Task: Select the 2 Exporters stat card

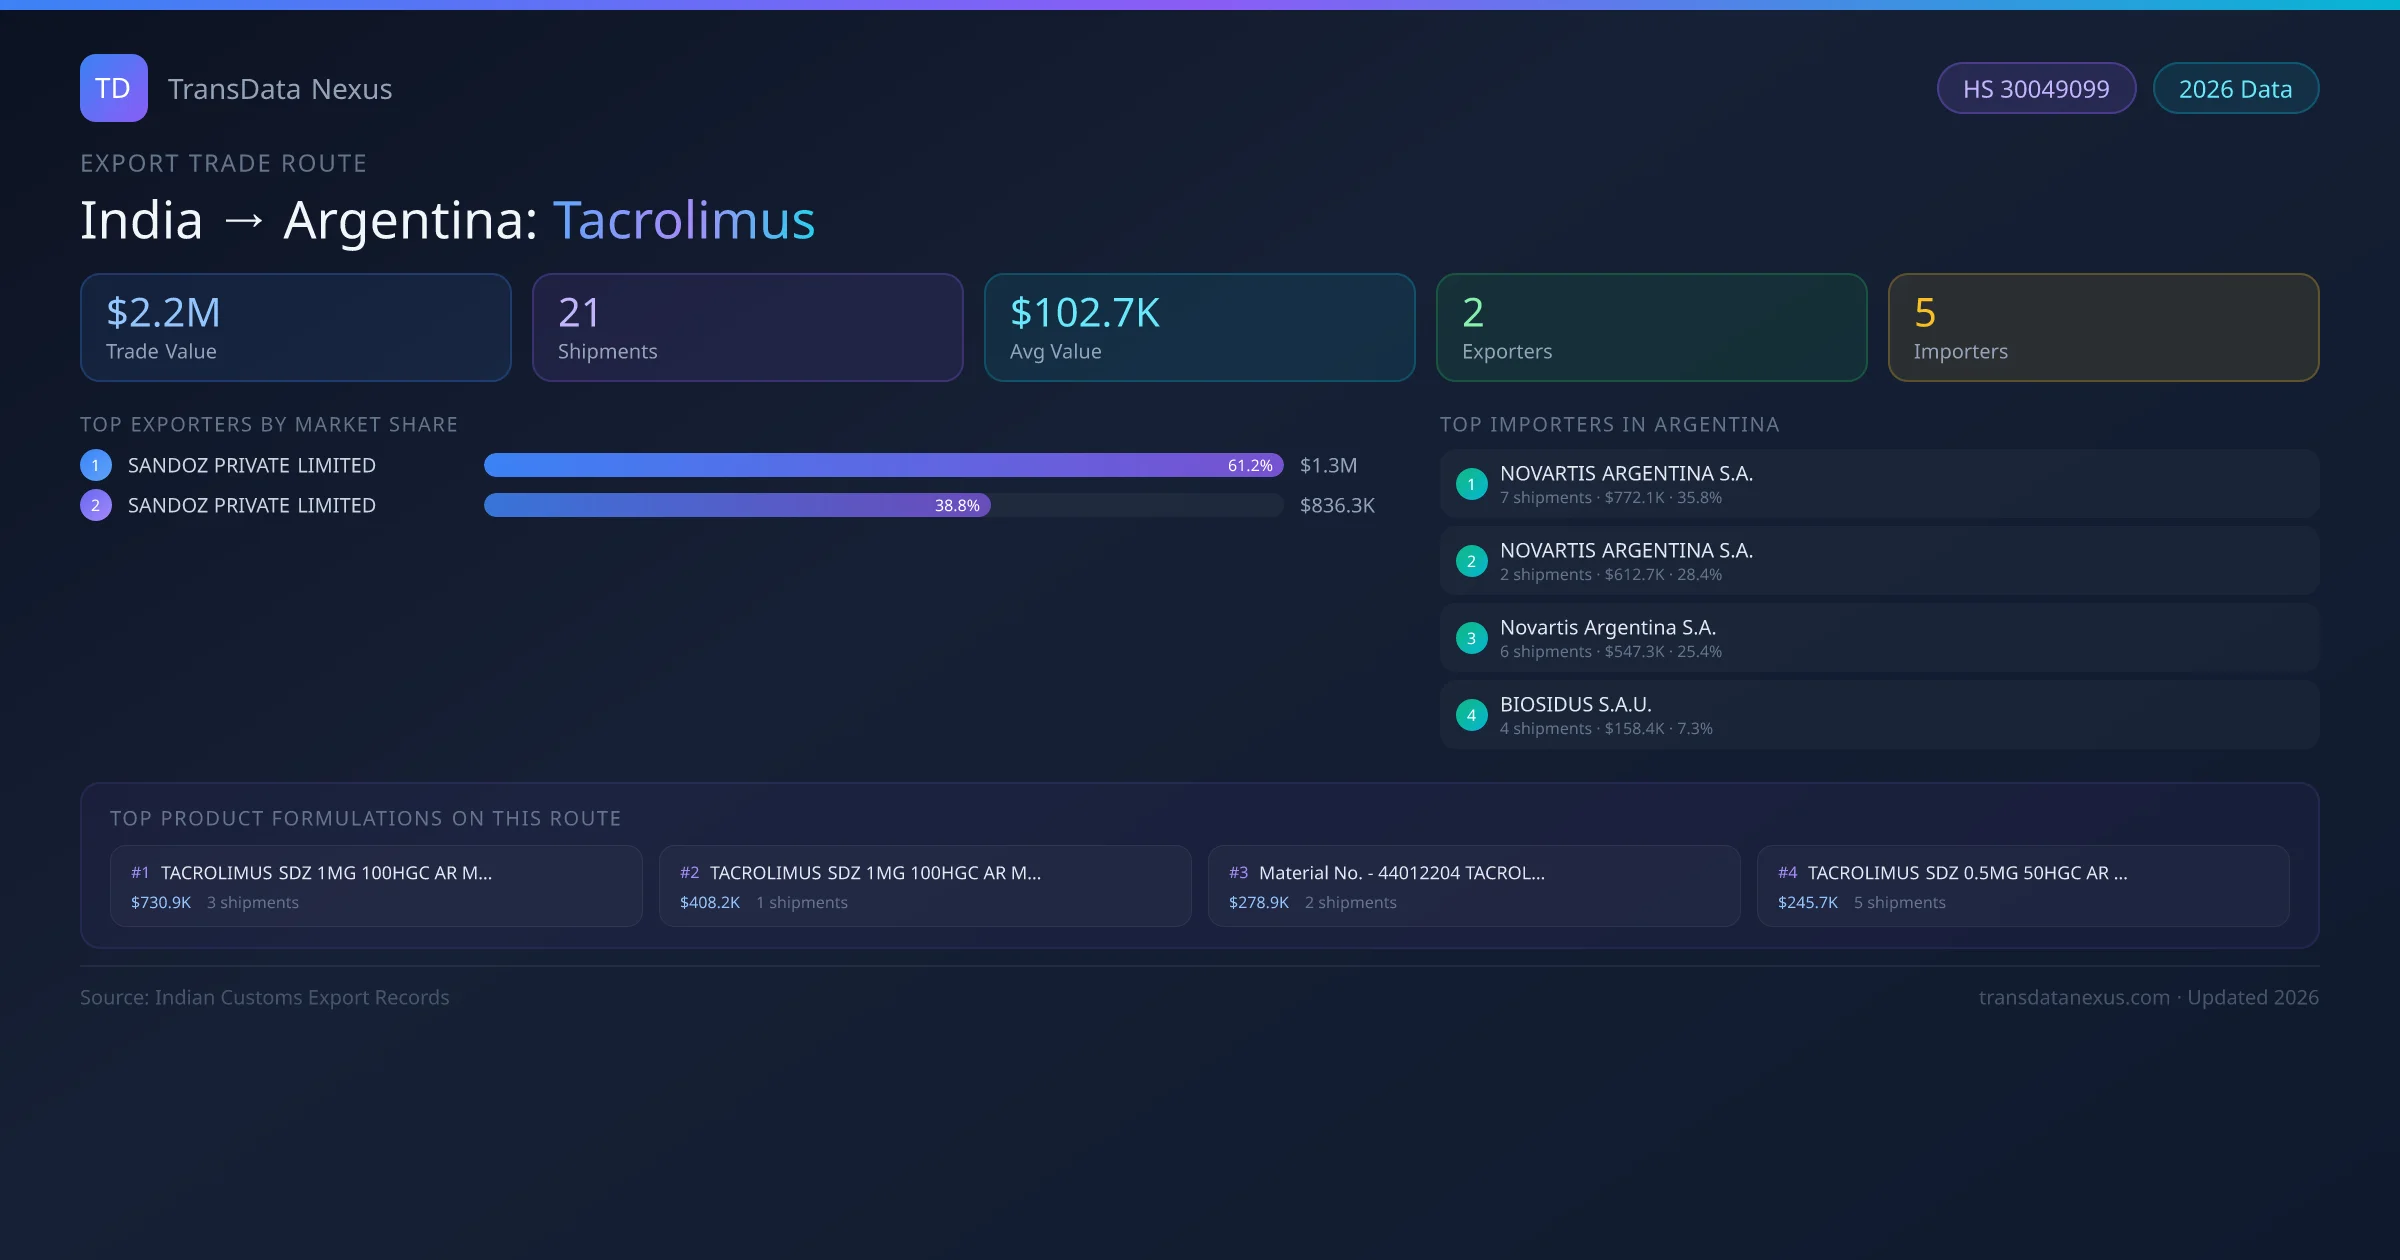Action: (1651, 328)
